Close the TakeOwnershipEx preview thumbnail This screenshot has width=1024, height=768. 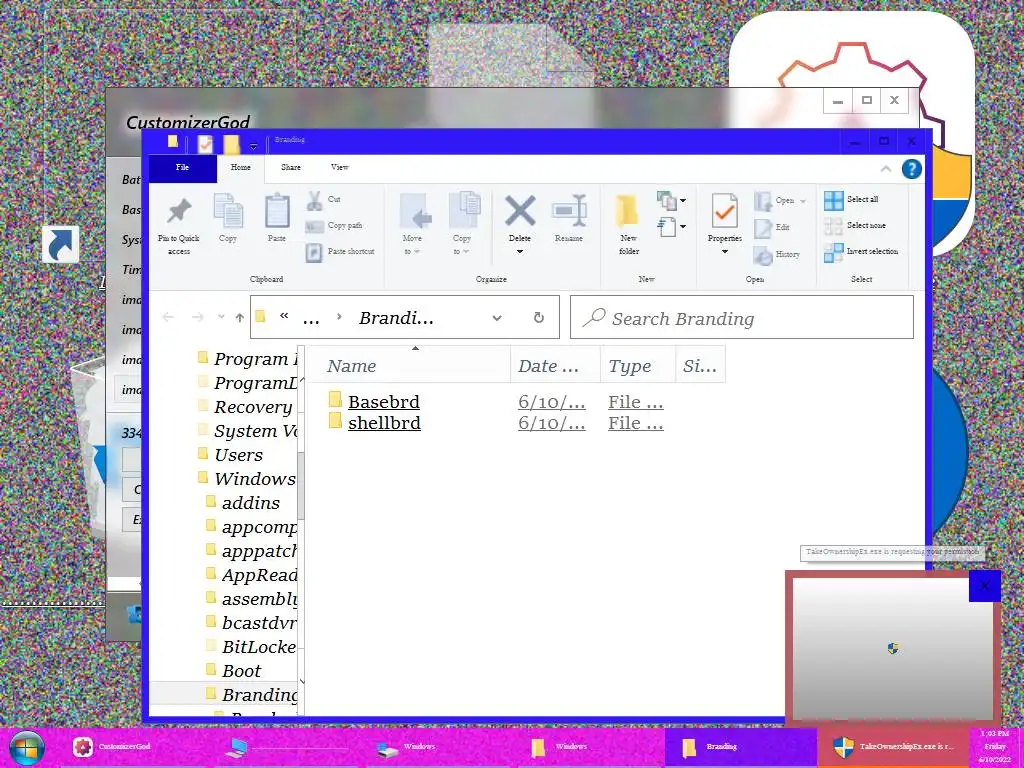(x=985, y=586)
